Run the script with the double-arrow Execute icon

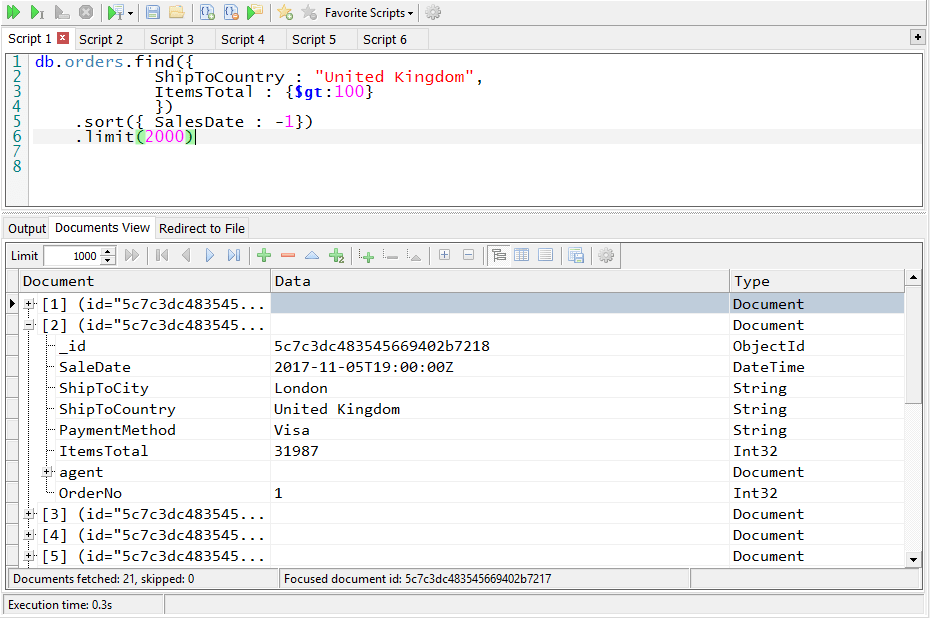coord(13,12)
